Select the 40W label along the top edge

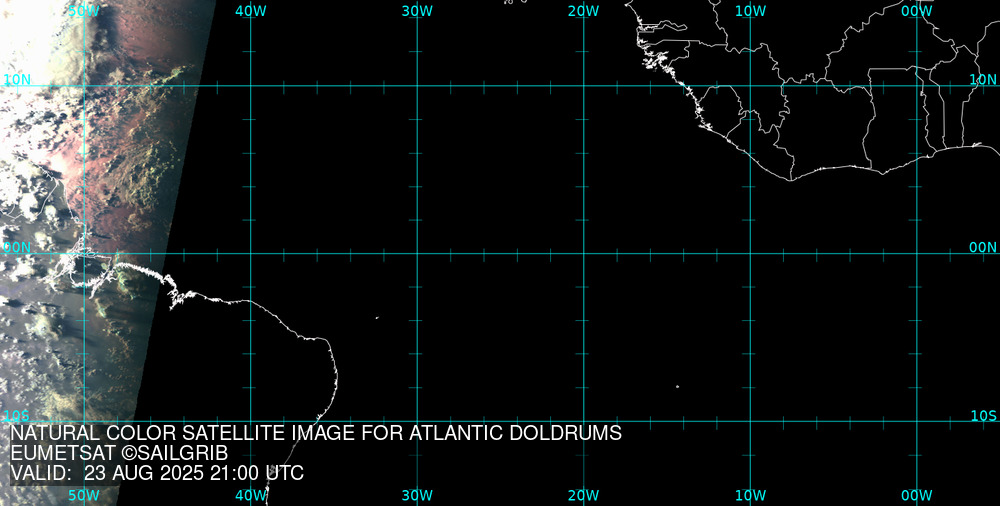click(x=251, y=11)
